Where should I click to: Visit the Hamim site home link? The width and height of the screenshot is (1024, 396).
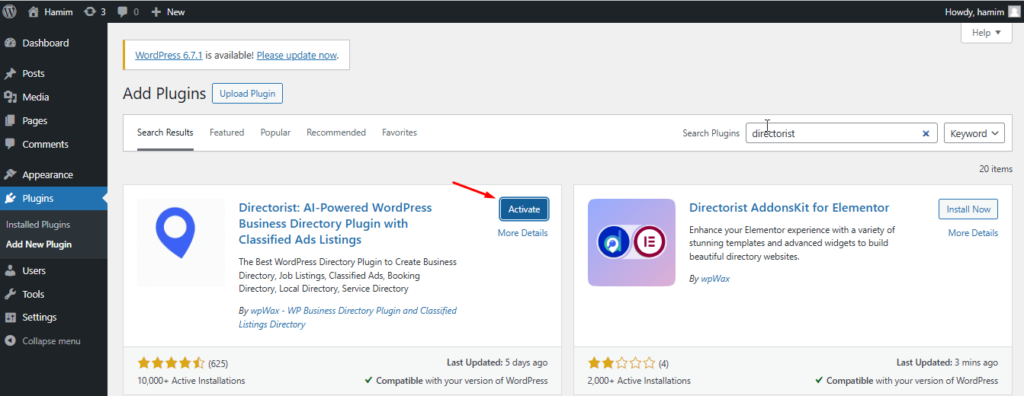50,12
